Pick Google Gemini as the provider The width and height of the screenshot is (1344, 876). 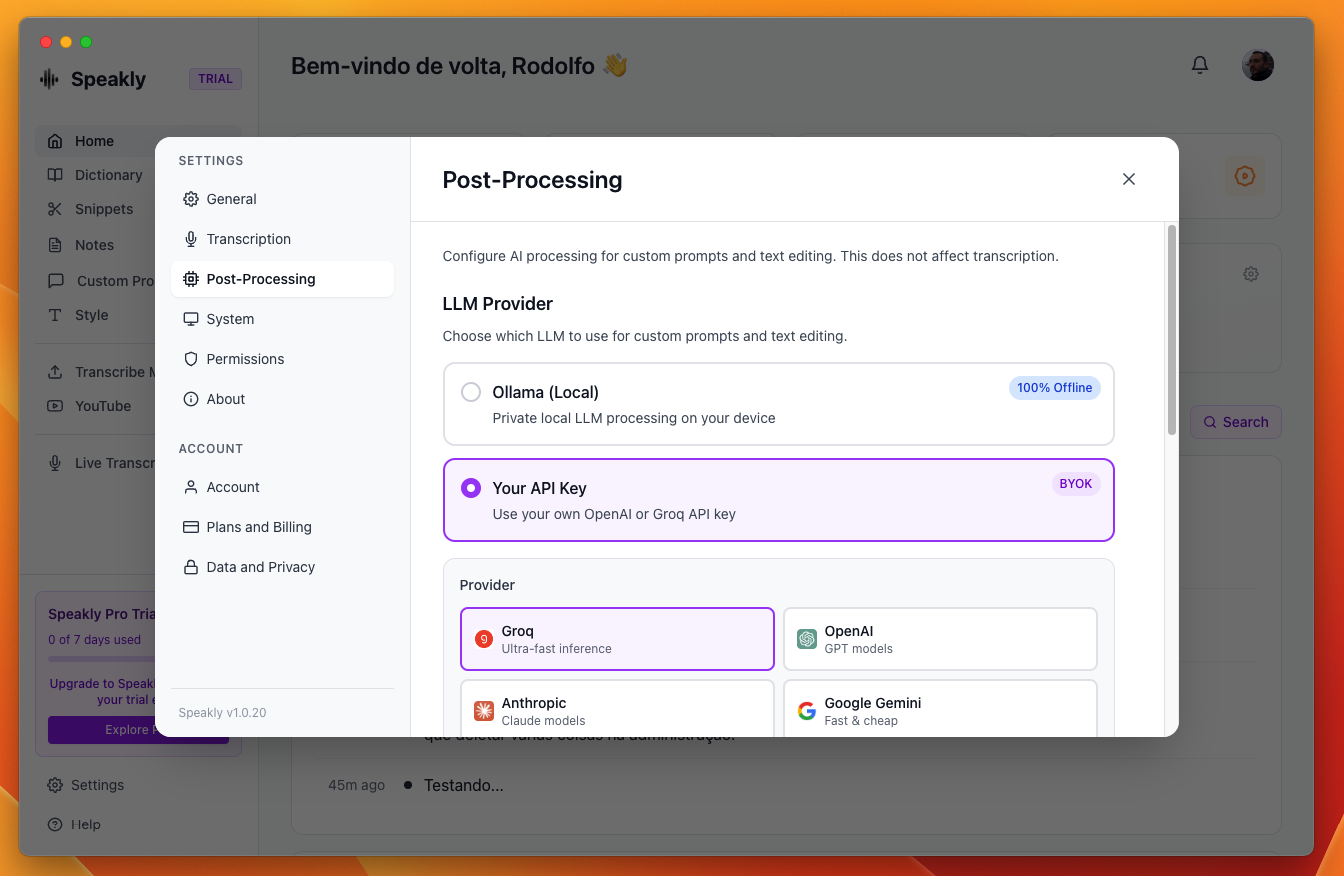pos(939,710)
